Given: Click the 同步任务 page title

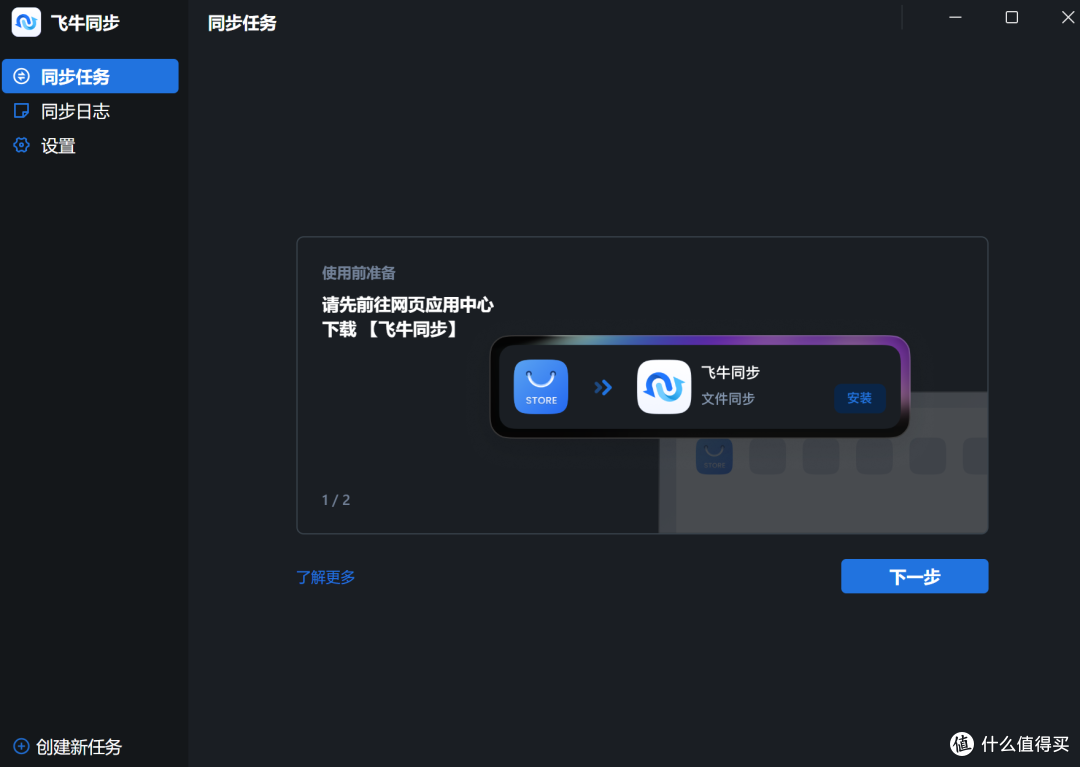Looking at the screenshot, I should pos(242,23).
